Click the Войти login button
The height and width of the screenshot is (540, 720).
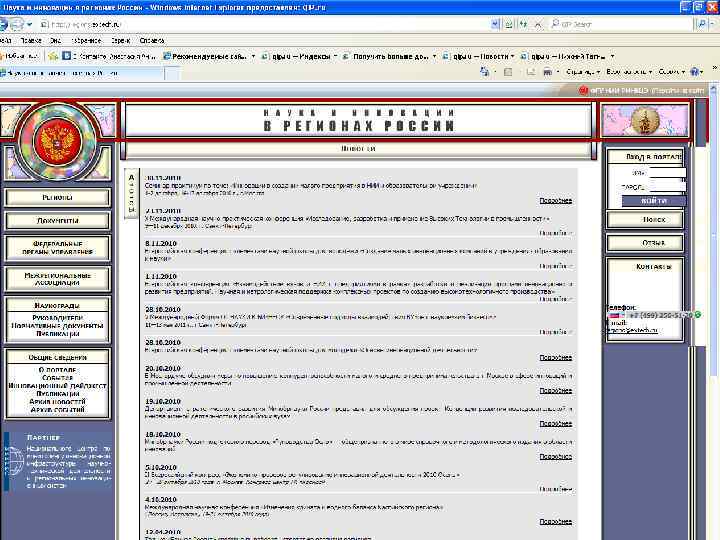coord(654,201)
